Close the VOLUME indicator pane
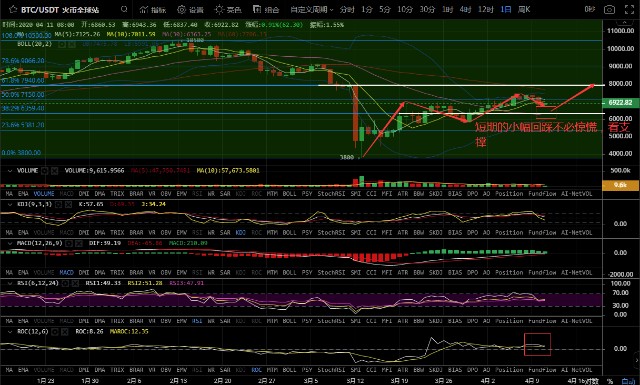The image size is (640, 385). pyautogui.click(x=55, y=171)
